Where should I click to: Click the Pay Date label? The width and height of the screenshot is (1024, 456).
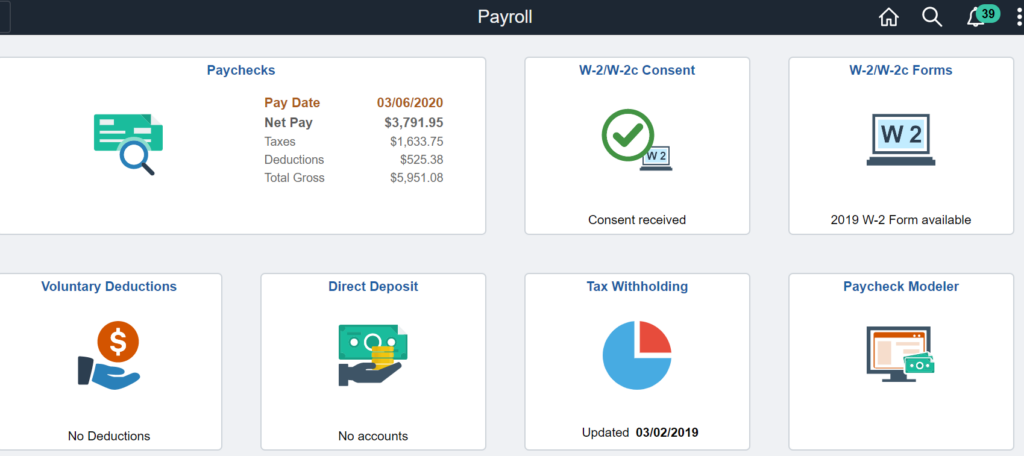click(292, 103)
